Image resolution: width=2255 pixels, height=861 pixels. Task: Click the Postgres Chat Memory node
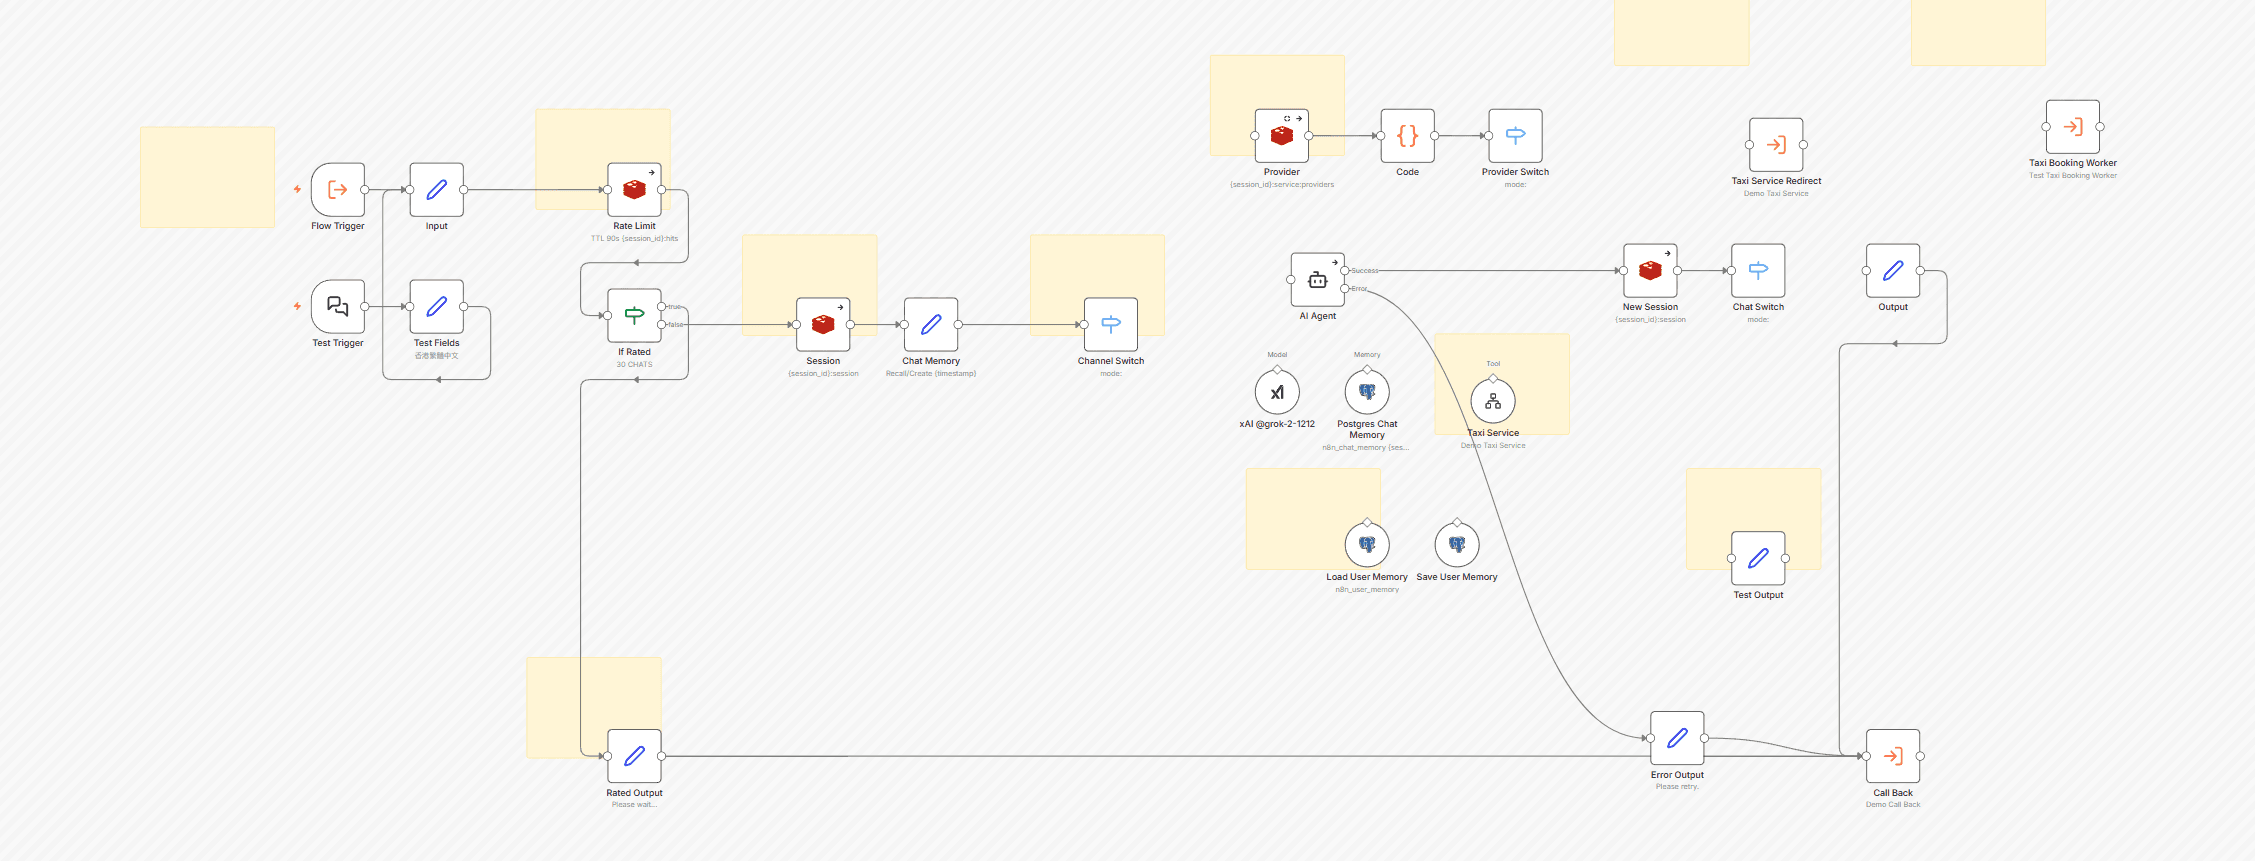[x=1367, y=393]
